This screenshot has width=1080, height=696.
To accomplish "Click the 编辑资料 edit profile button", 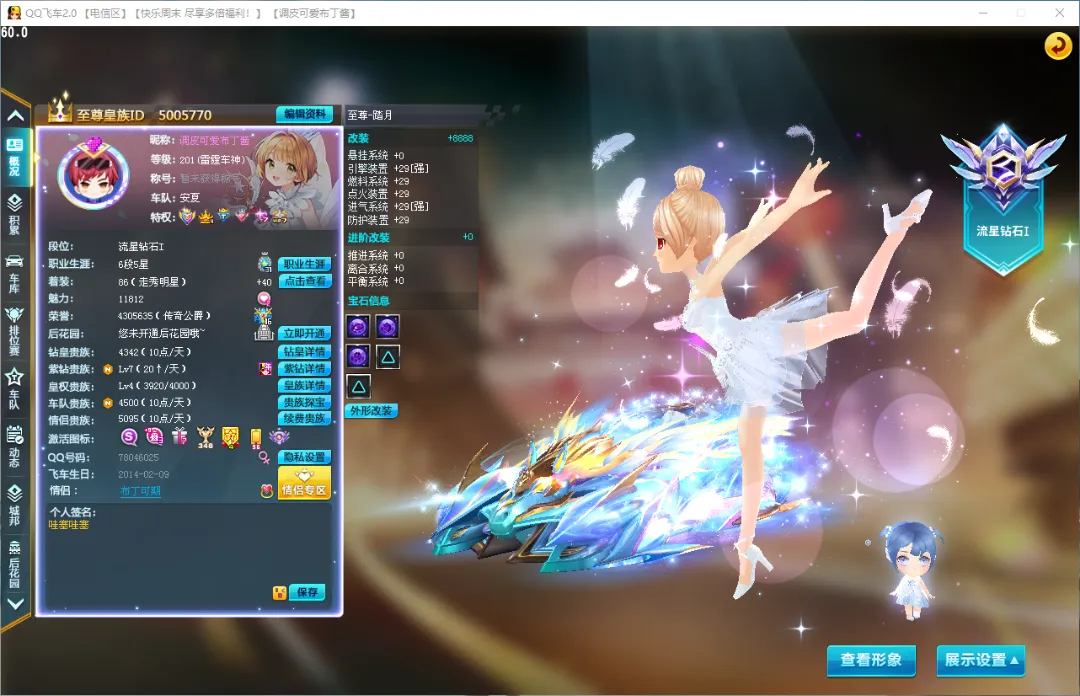I will click(303, 115).
